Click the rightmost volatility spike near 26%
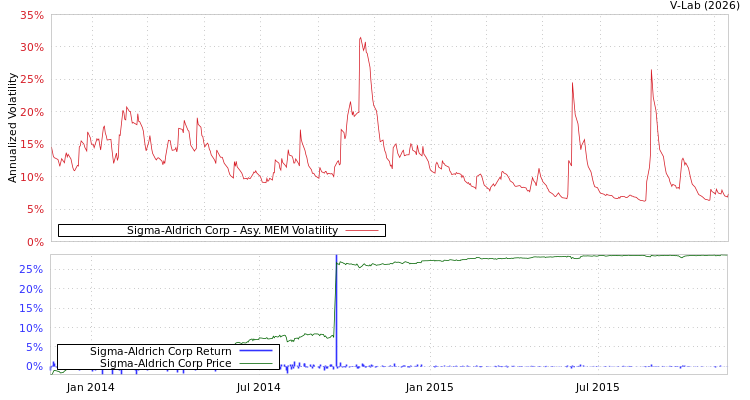 tap(650, 71)
